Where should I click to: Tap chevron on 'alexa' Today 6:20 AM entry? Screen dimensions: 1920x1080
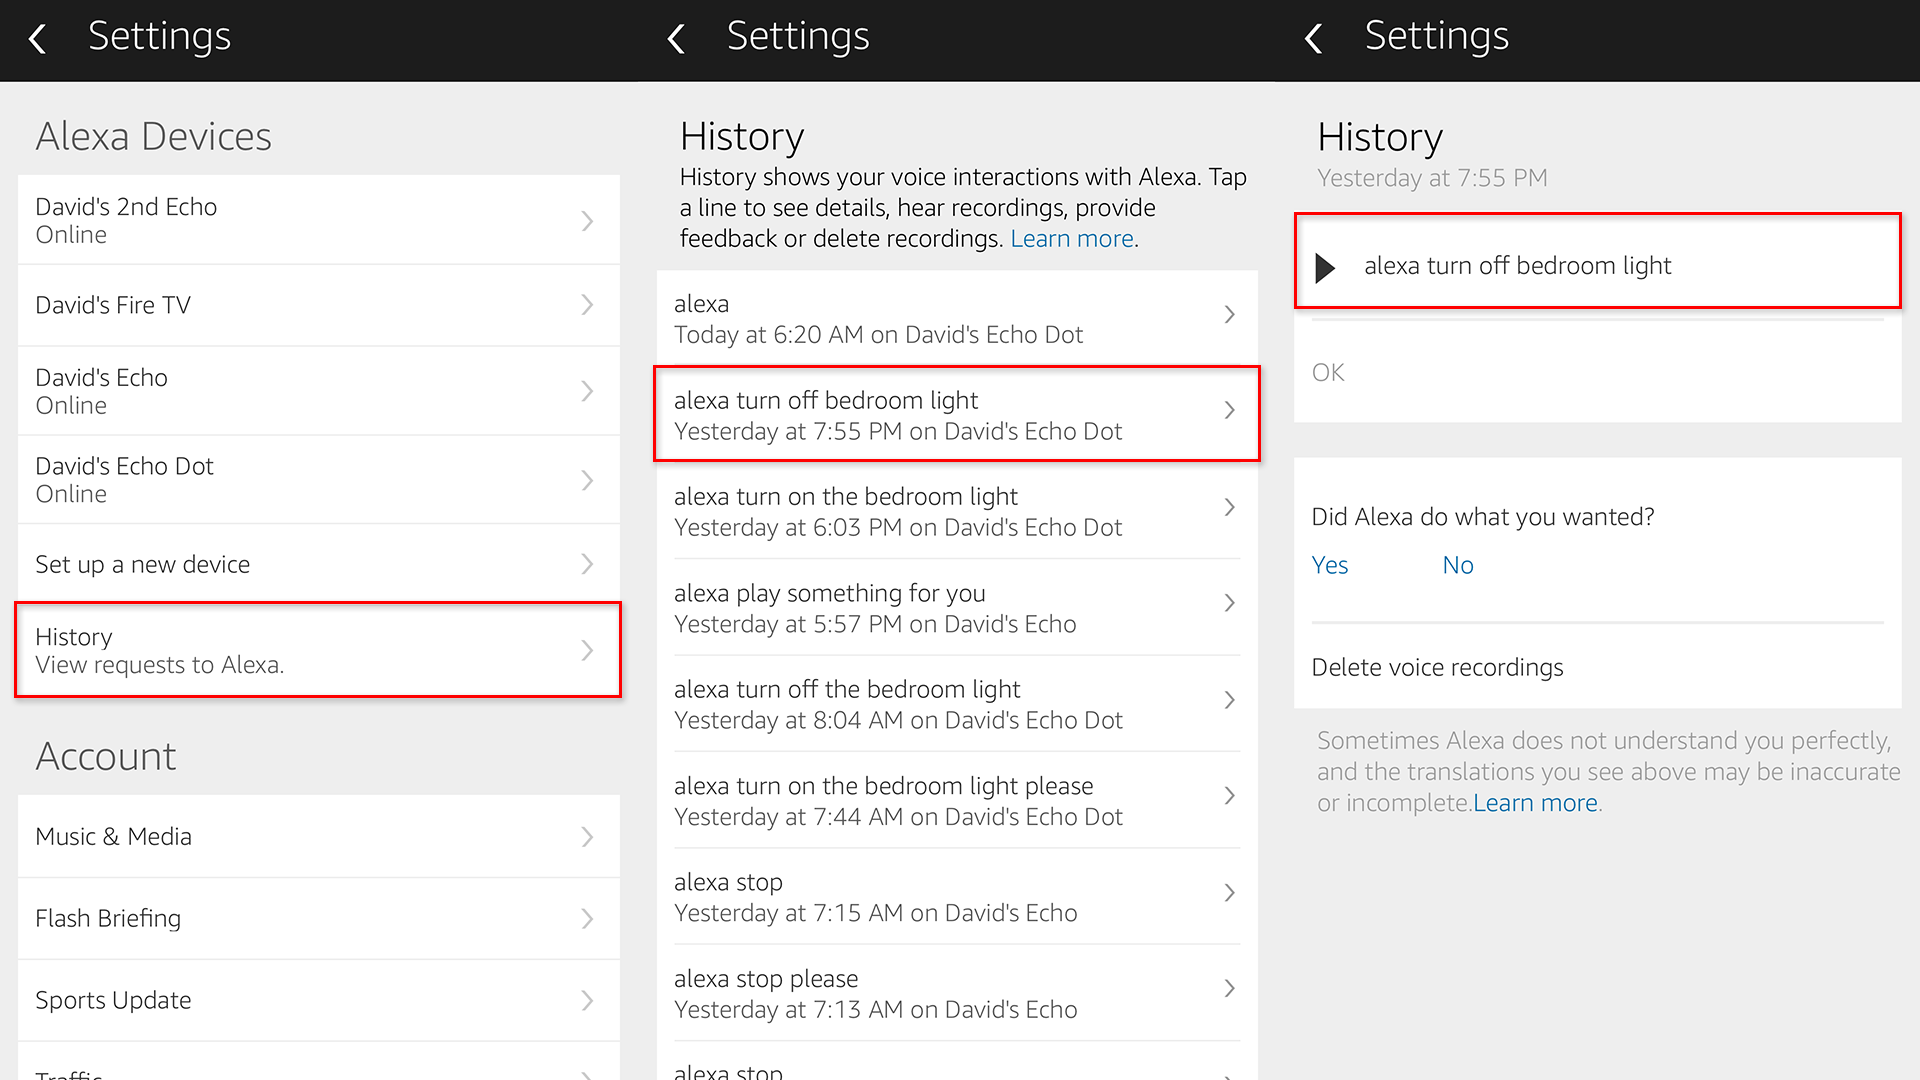coord(1230,315)
